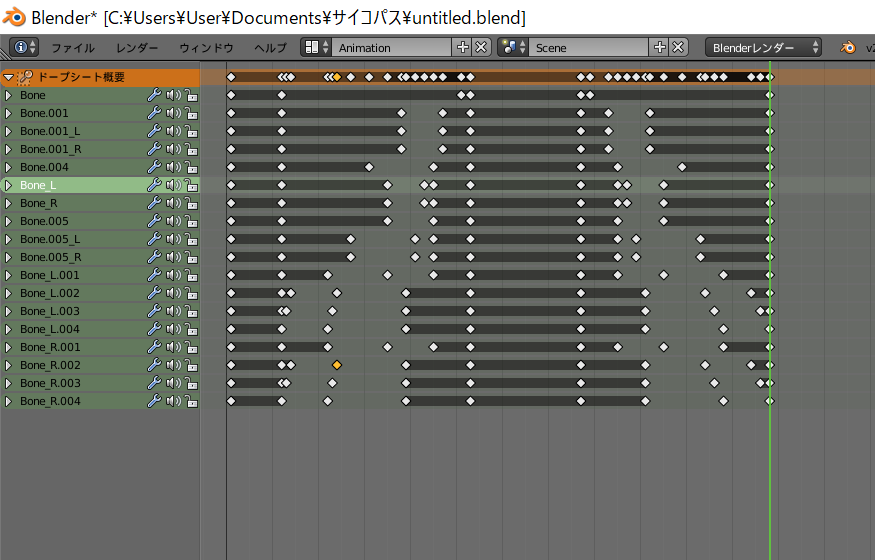Select the Bone_R.003 channel name
This screenshot has width=875, height=560.
(50, 383)
